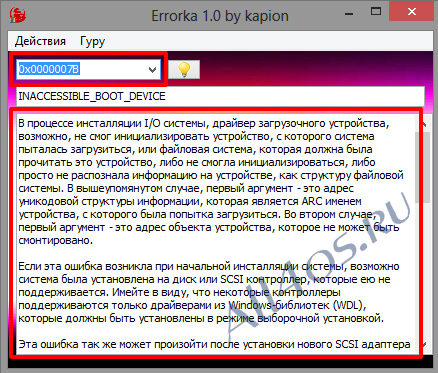Image resolution: width=438 pixels, height=373 pixels.
Task: Maximize the Errorka window
Action: (x=376, y=12)
